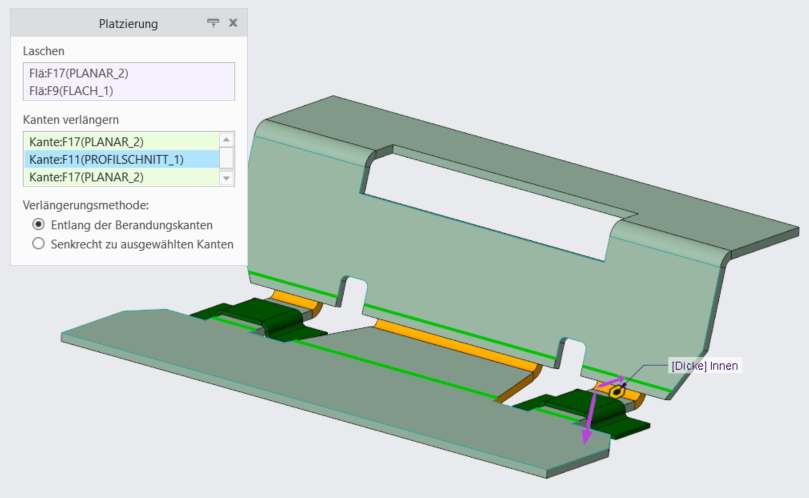Click the [Dicke] Innen label in viewport
The image size is (809, 498).
pos(704,366)
